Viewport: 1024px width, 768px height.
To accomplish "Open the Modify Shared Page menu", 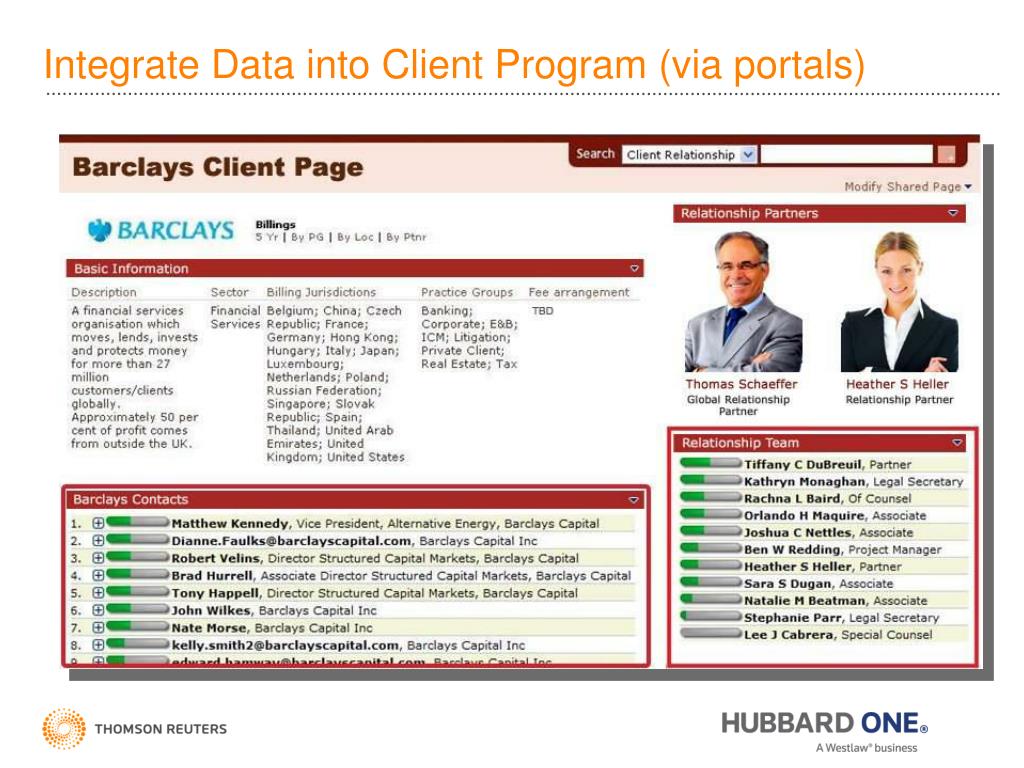I will point(908,187).
